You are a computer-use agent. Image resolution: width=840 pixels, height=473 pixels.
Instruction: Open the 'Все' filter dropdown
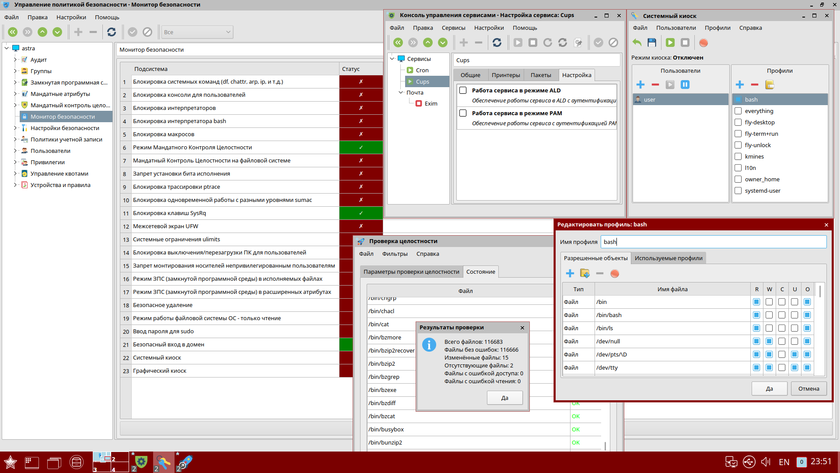(197, 32)
